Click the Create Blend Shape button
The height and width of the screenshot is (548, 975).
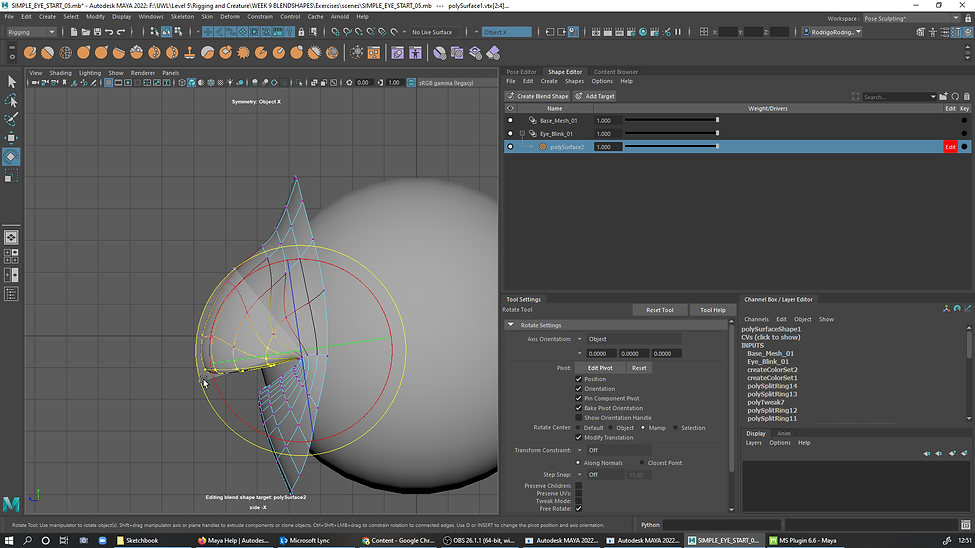537,96
